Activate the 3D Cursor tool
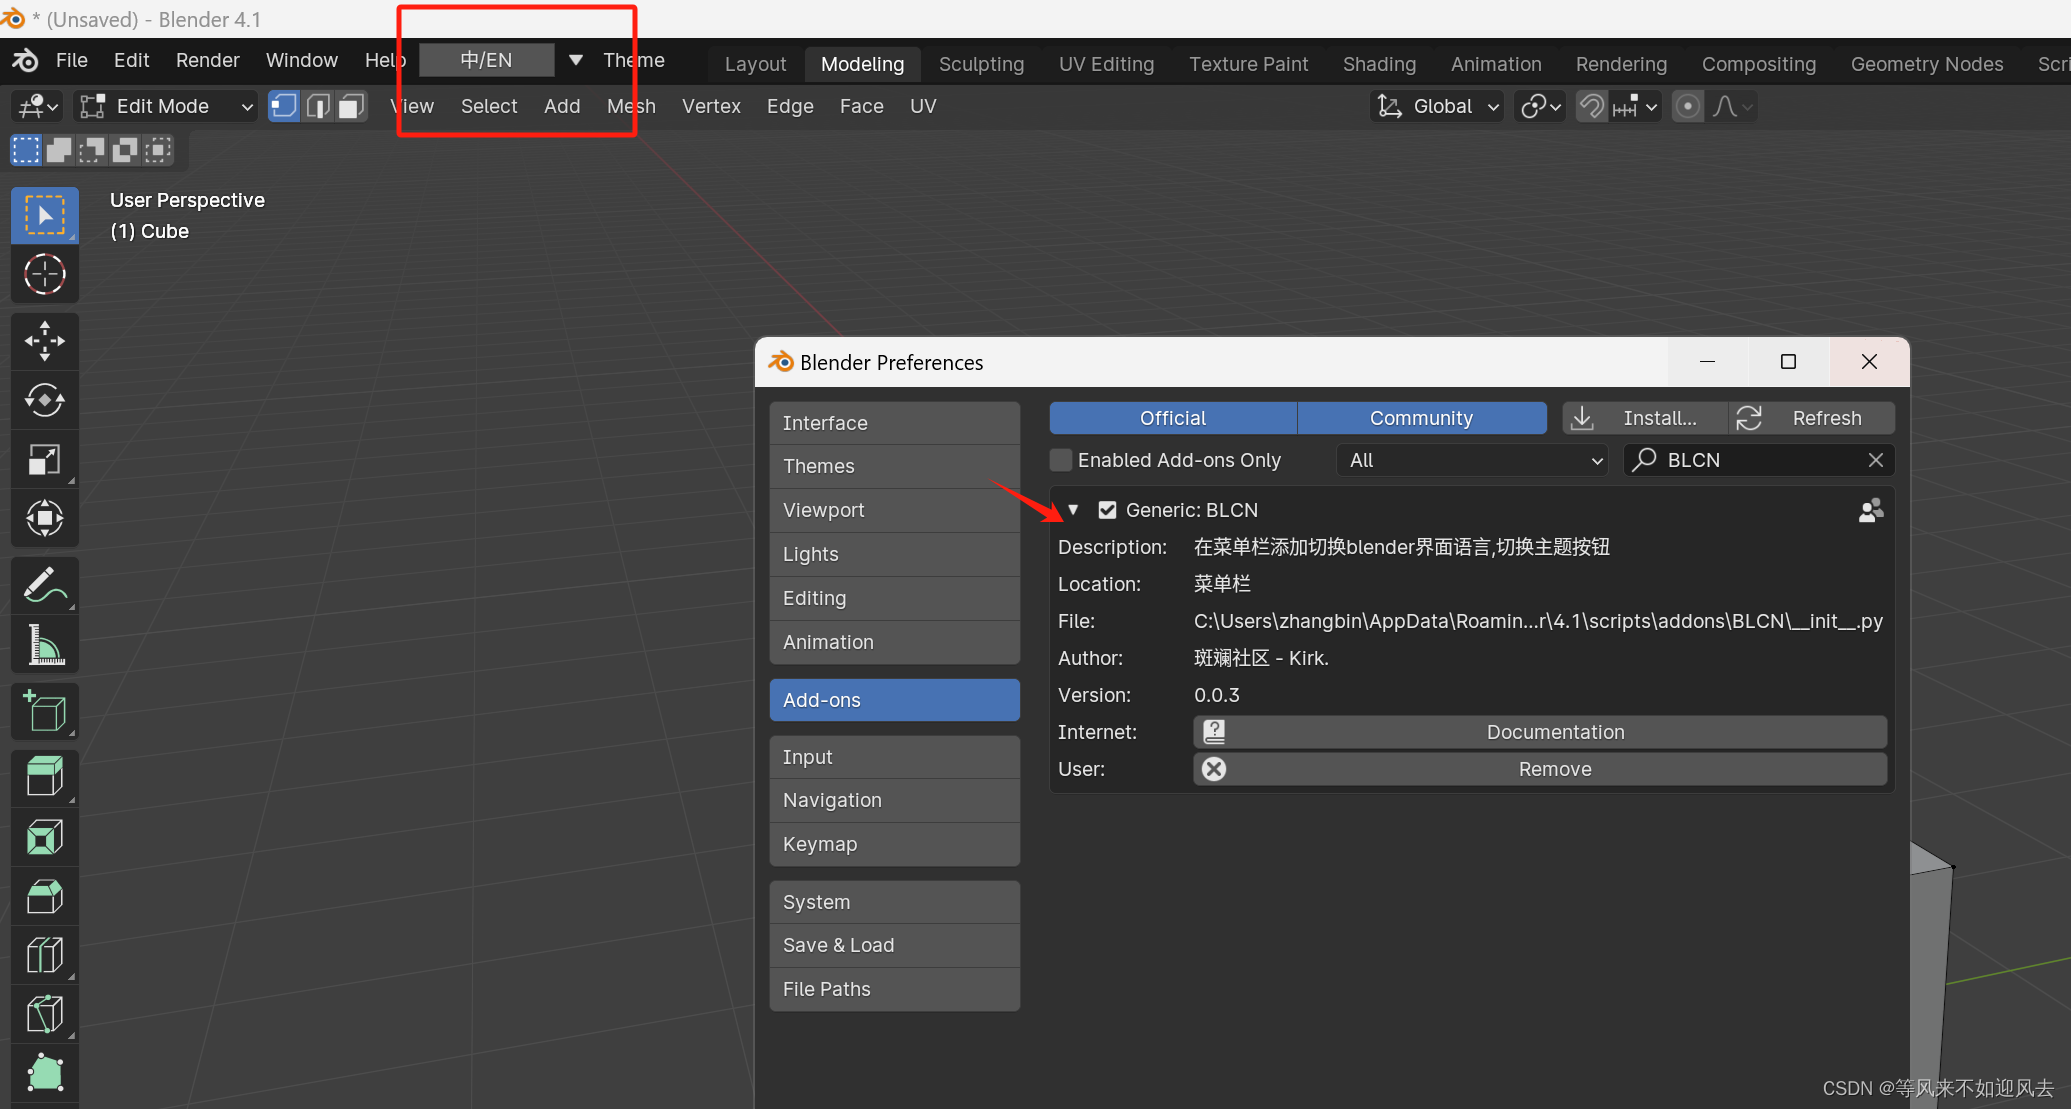The height and width of the screenshot is (1109, 2071). 45,274
